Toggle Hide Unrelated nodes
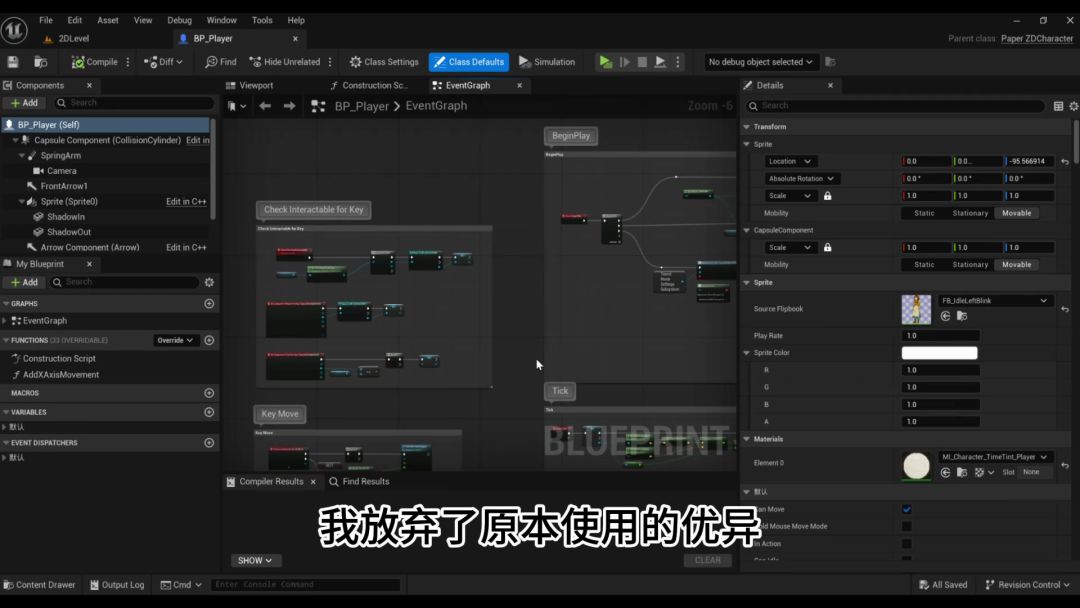This screenshot has height=608, width=1080. click(284, 62)
